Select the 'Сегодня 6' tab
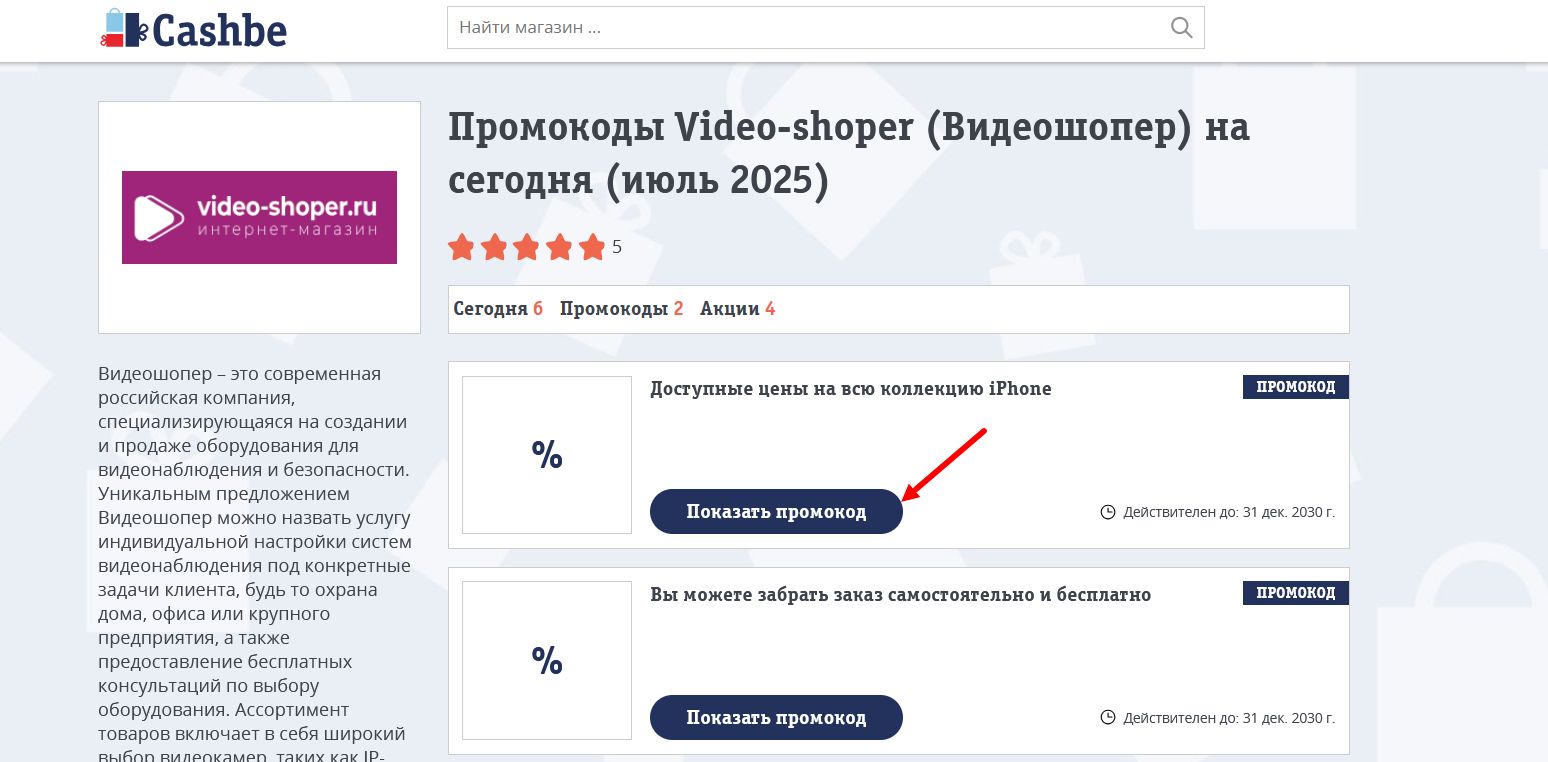The width and height of the screenshot is (1548, 762). click(498, 309)
